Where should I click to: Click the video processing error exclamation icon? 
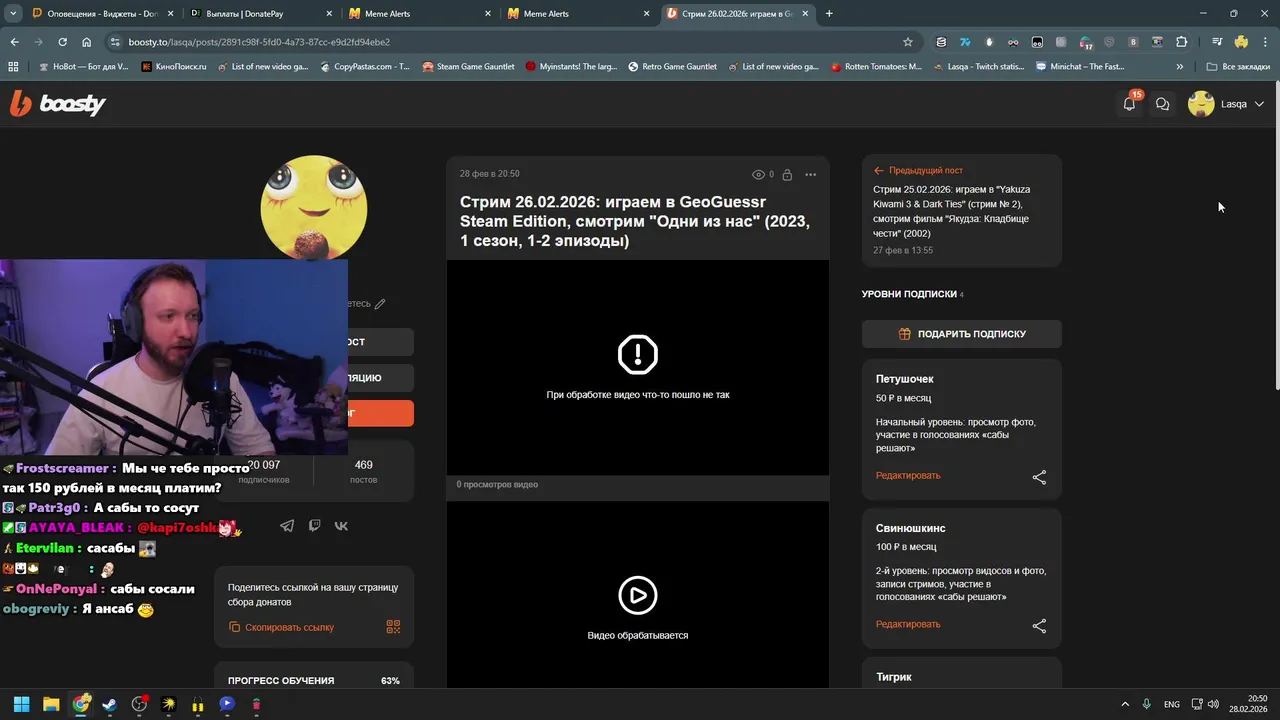point(638,354)
